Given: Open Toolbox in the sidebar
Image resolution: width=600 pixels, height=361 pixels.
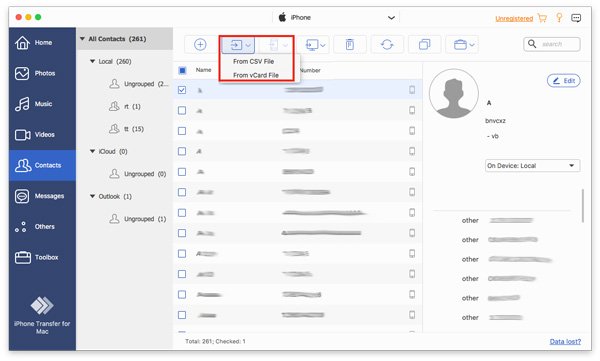Looking at the screenshot, I should [42, 257].
